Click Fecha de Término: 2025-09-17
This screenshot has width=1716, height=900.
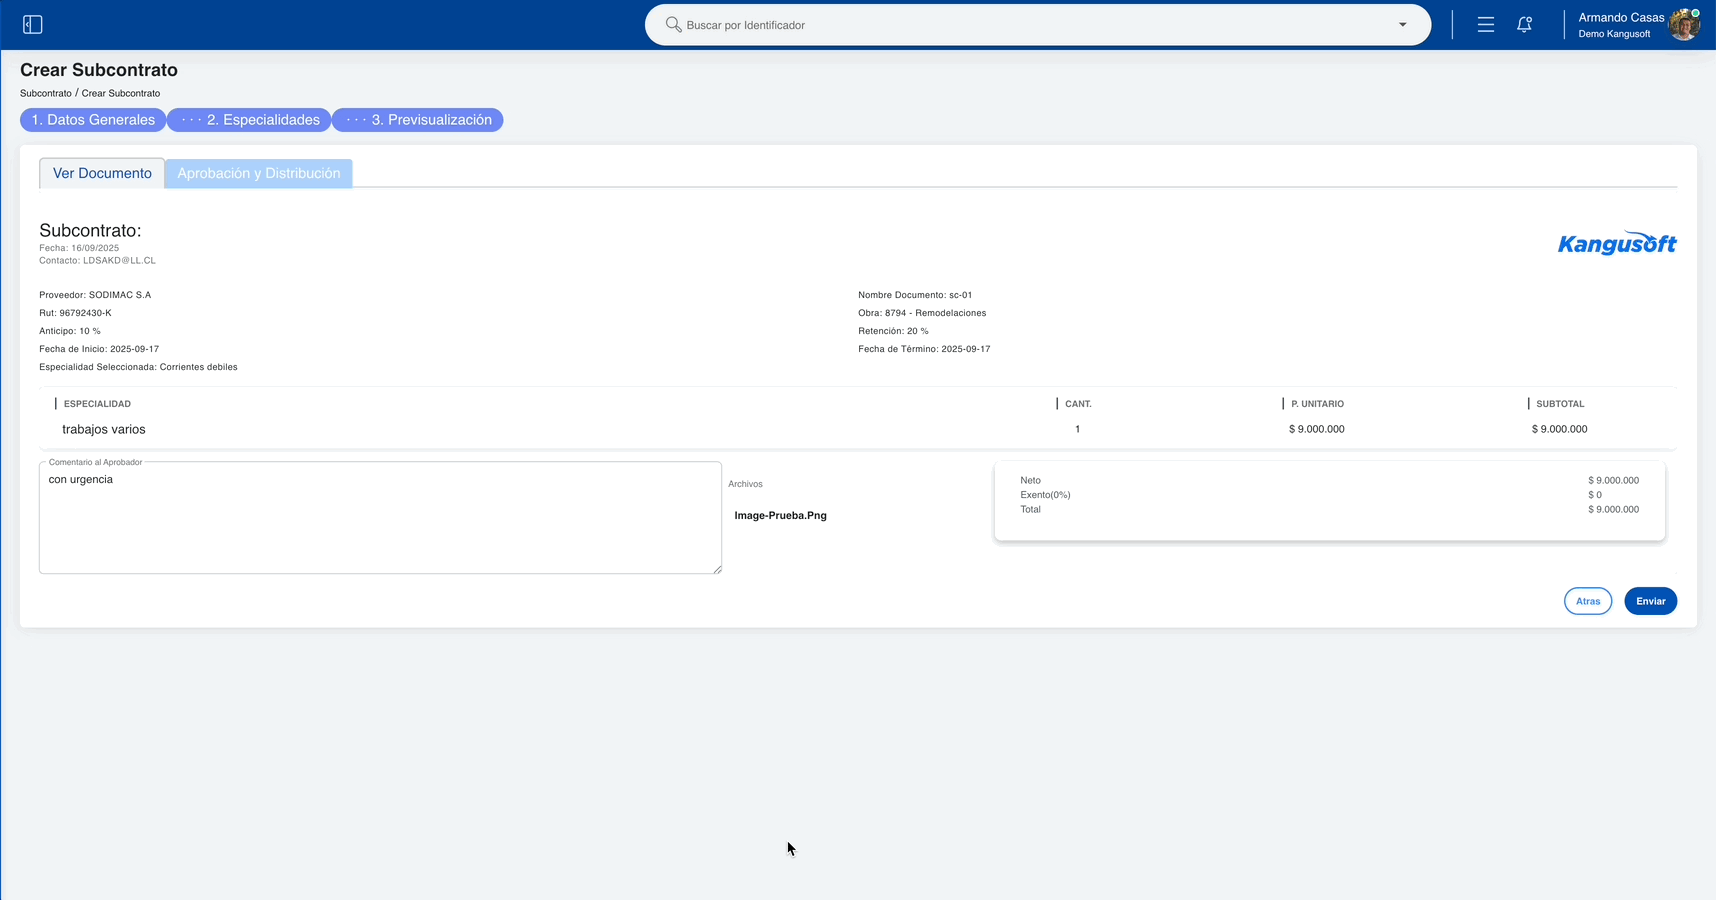coord(924,349)
